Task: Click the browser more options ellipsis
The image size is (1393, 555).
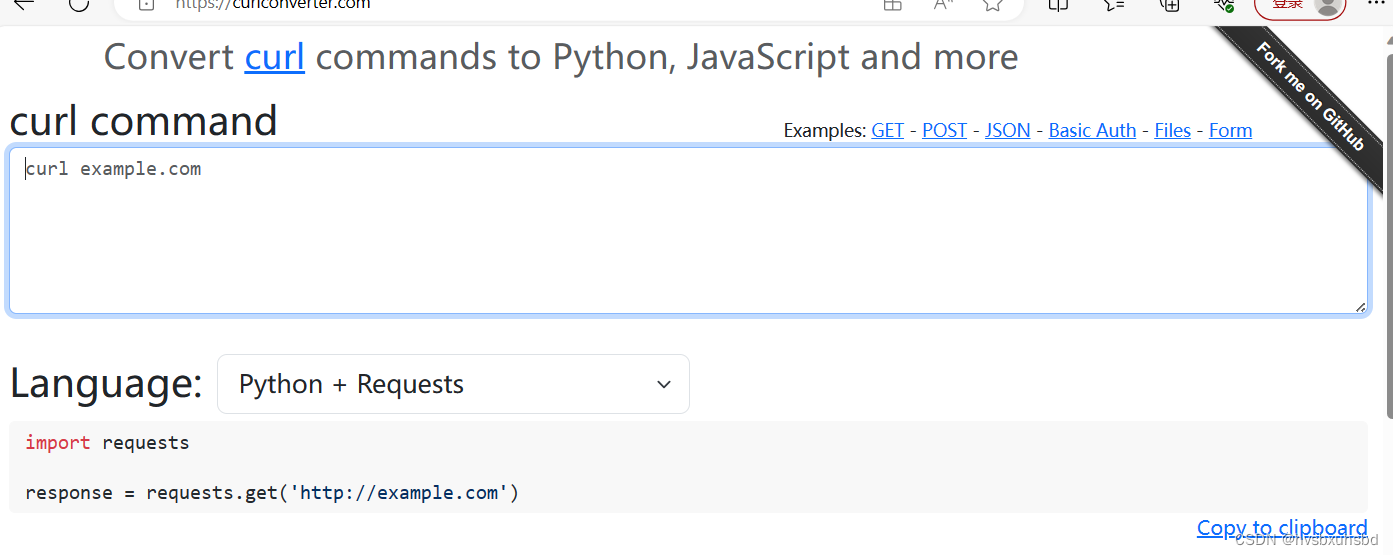Action: click(x=1377, y=4)
